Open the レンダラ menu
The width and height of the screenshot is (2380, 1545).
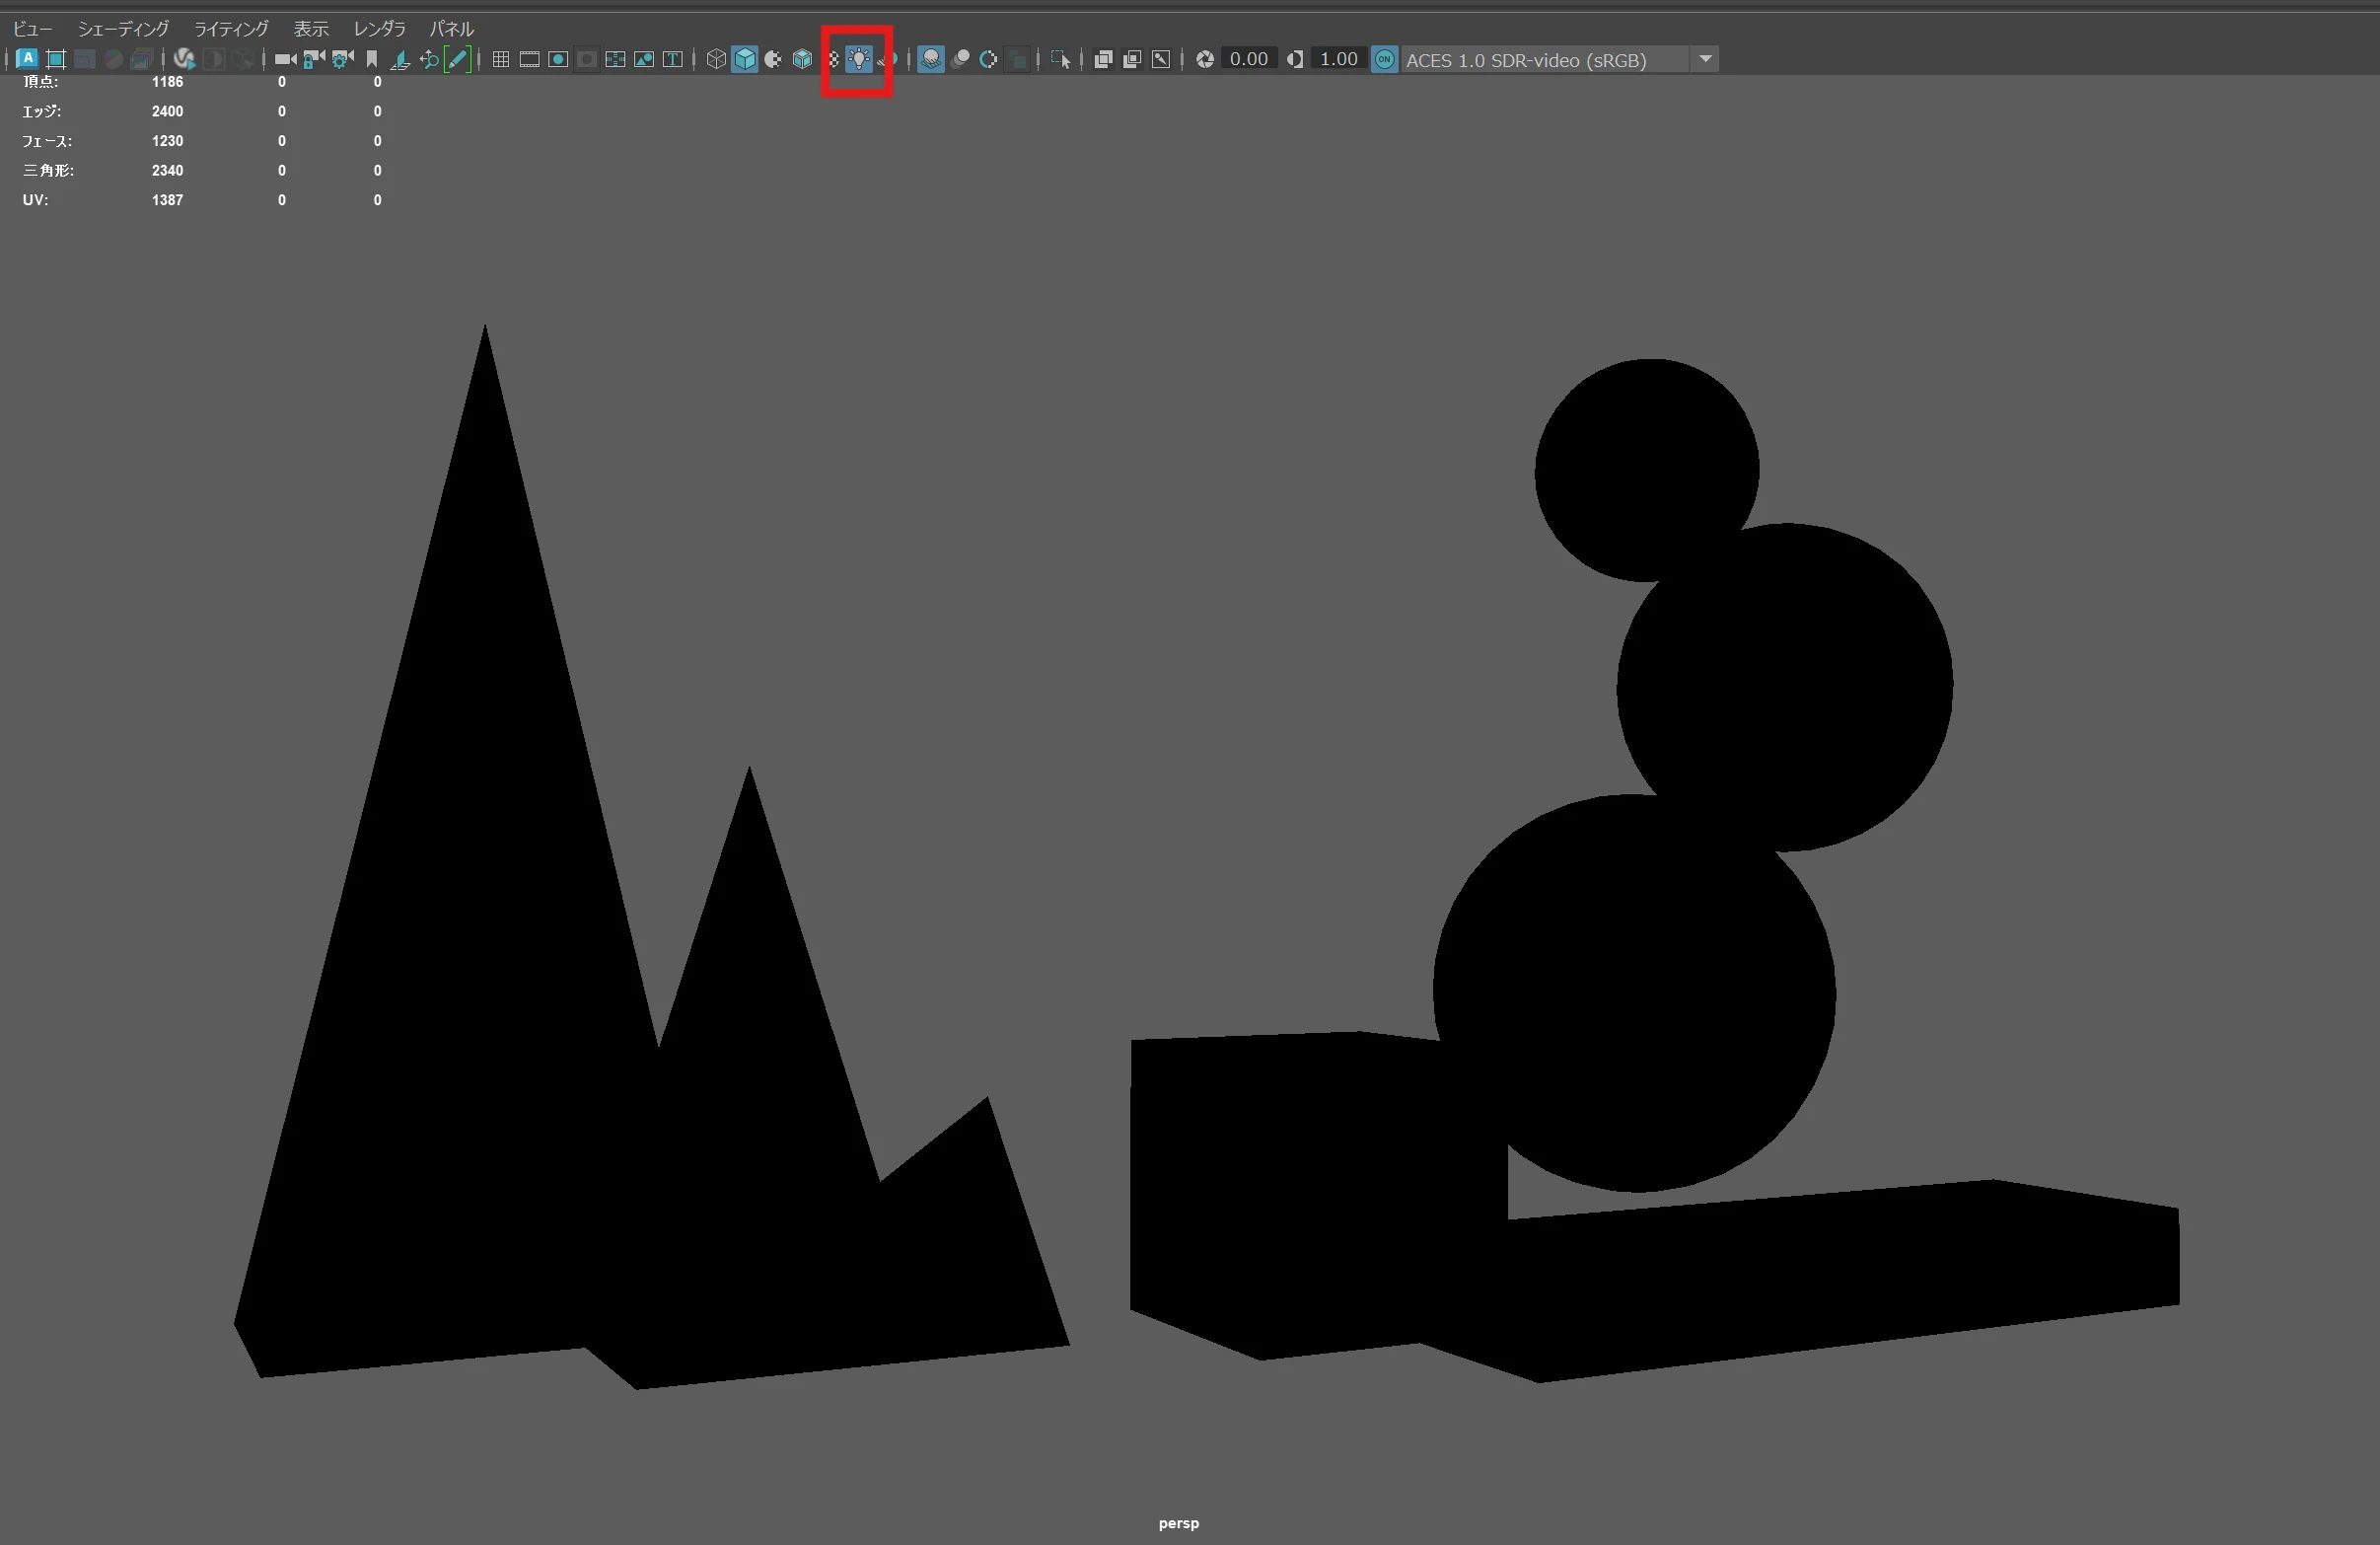point(379,29)
